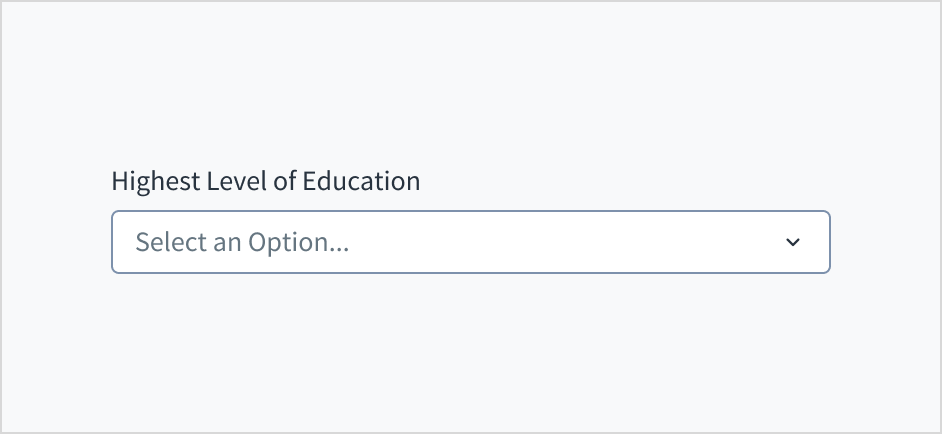Image resolution: width=942 pixels, height=434 pixels.
Task: Click the arrow indicator beside 'Select an Option...'
Action: 793,242
